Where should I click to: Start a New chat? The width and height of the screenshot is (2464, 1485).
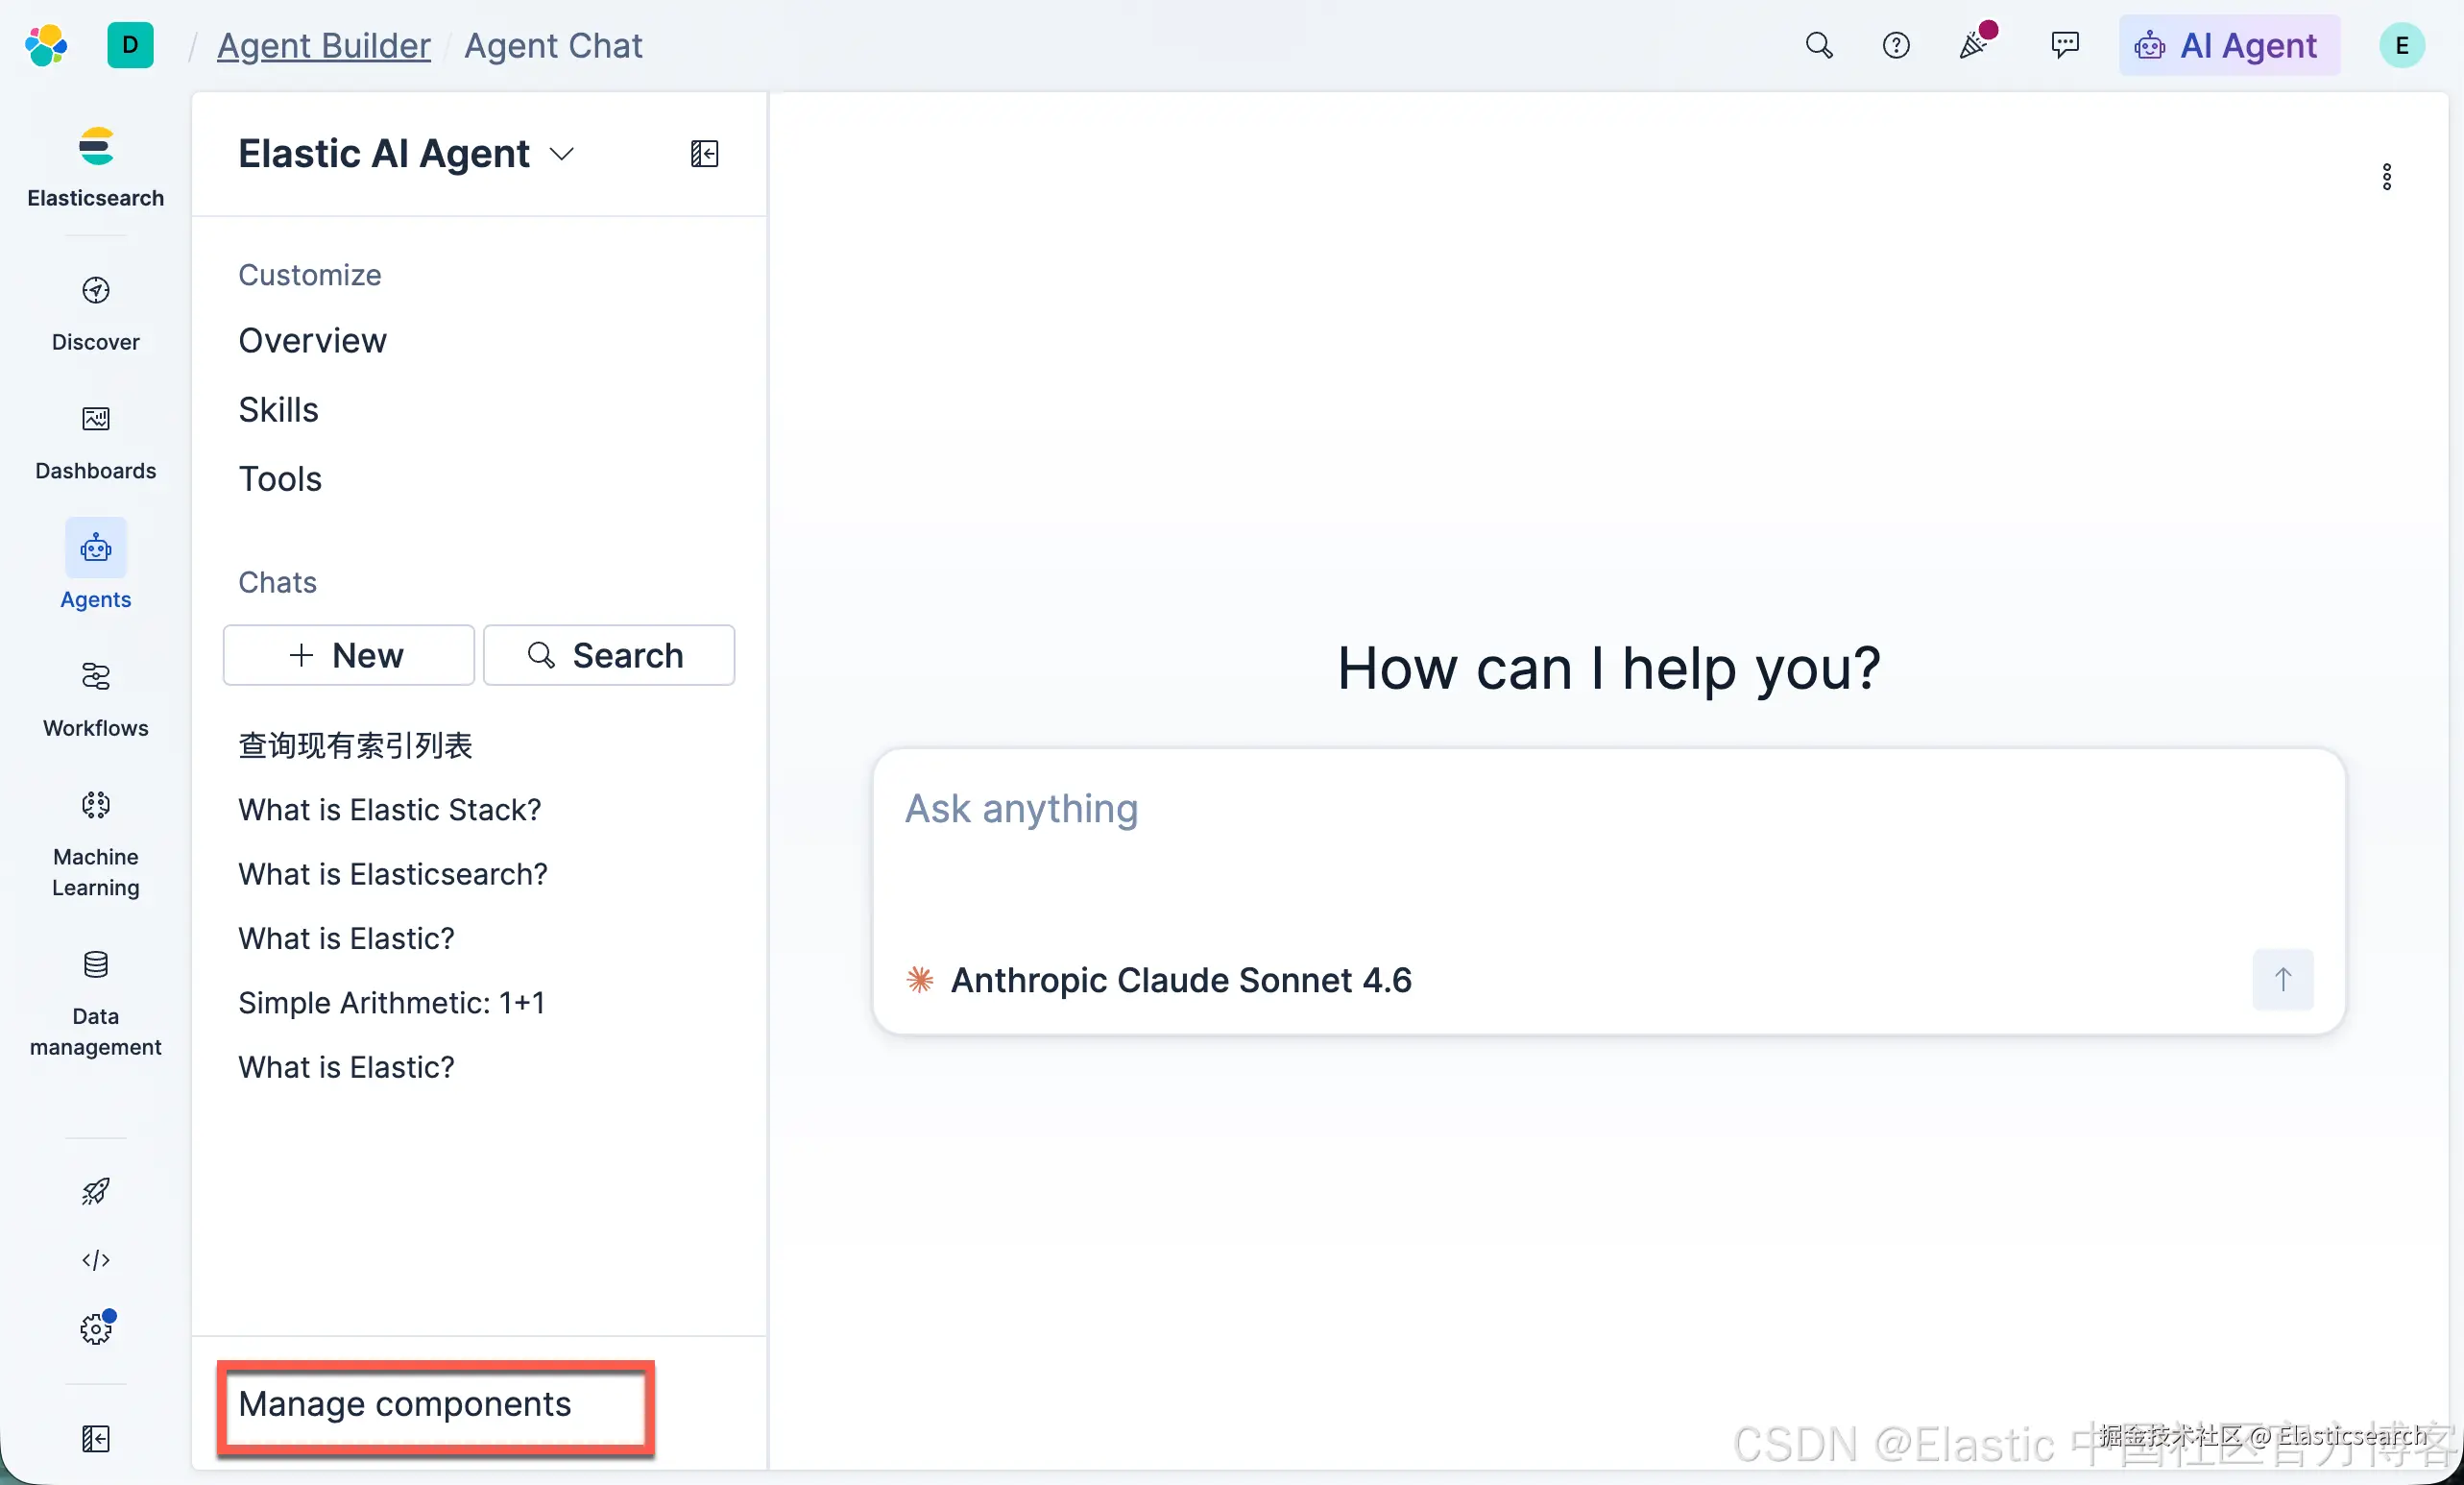pyautogui.click(x=349, y=655)
